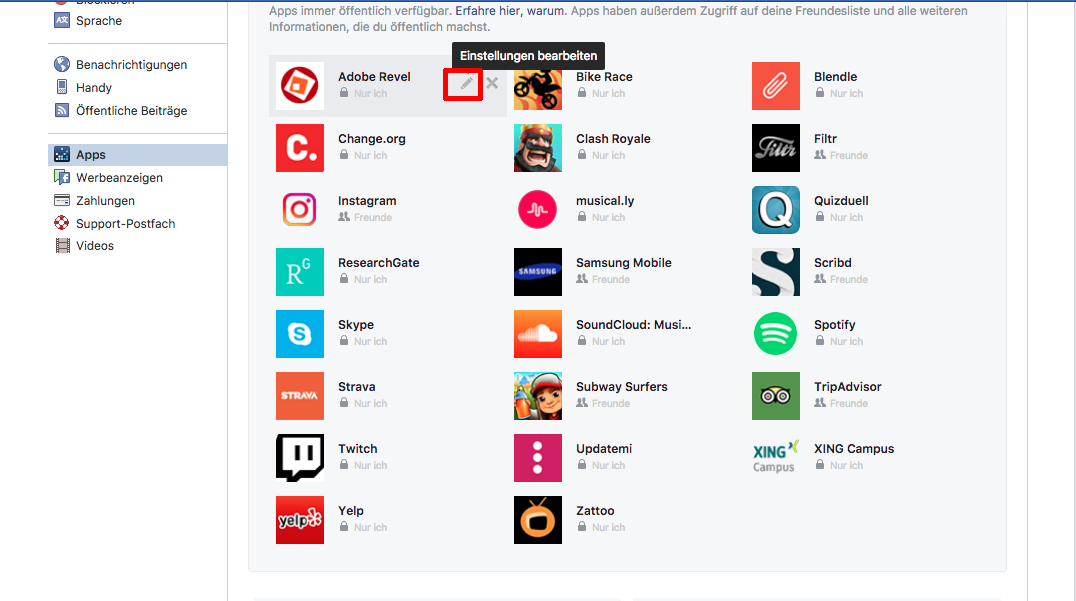
Task: Open the ResearchGate name link
Action: tap(378, 263)
